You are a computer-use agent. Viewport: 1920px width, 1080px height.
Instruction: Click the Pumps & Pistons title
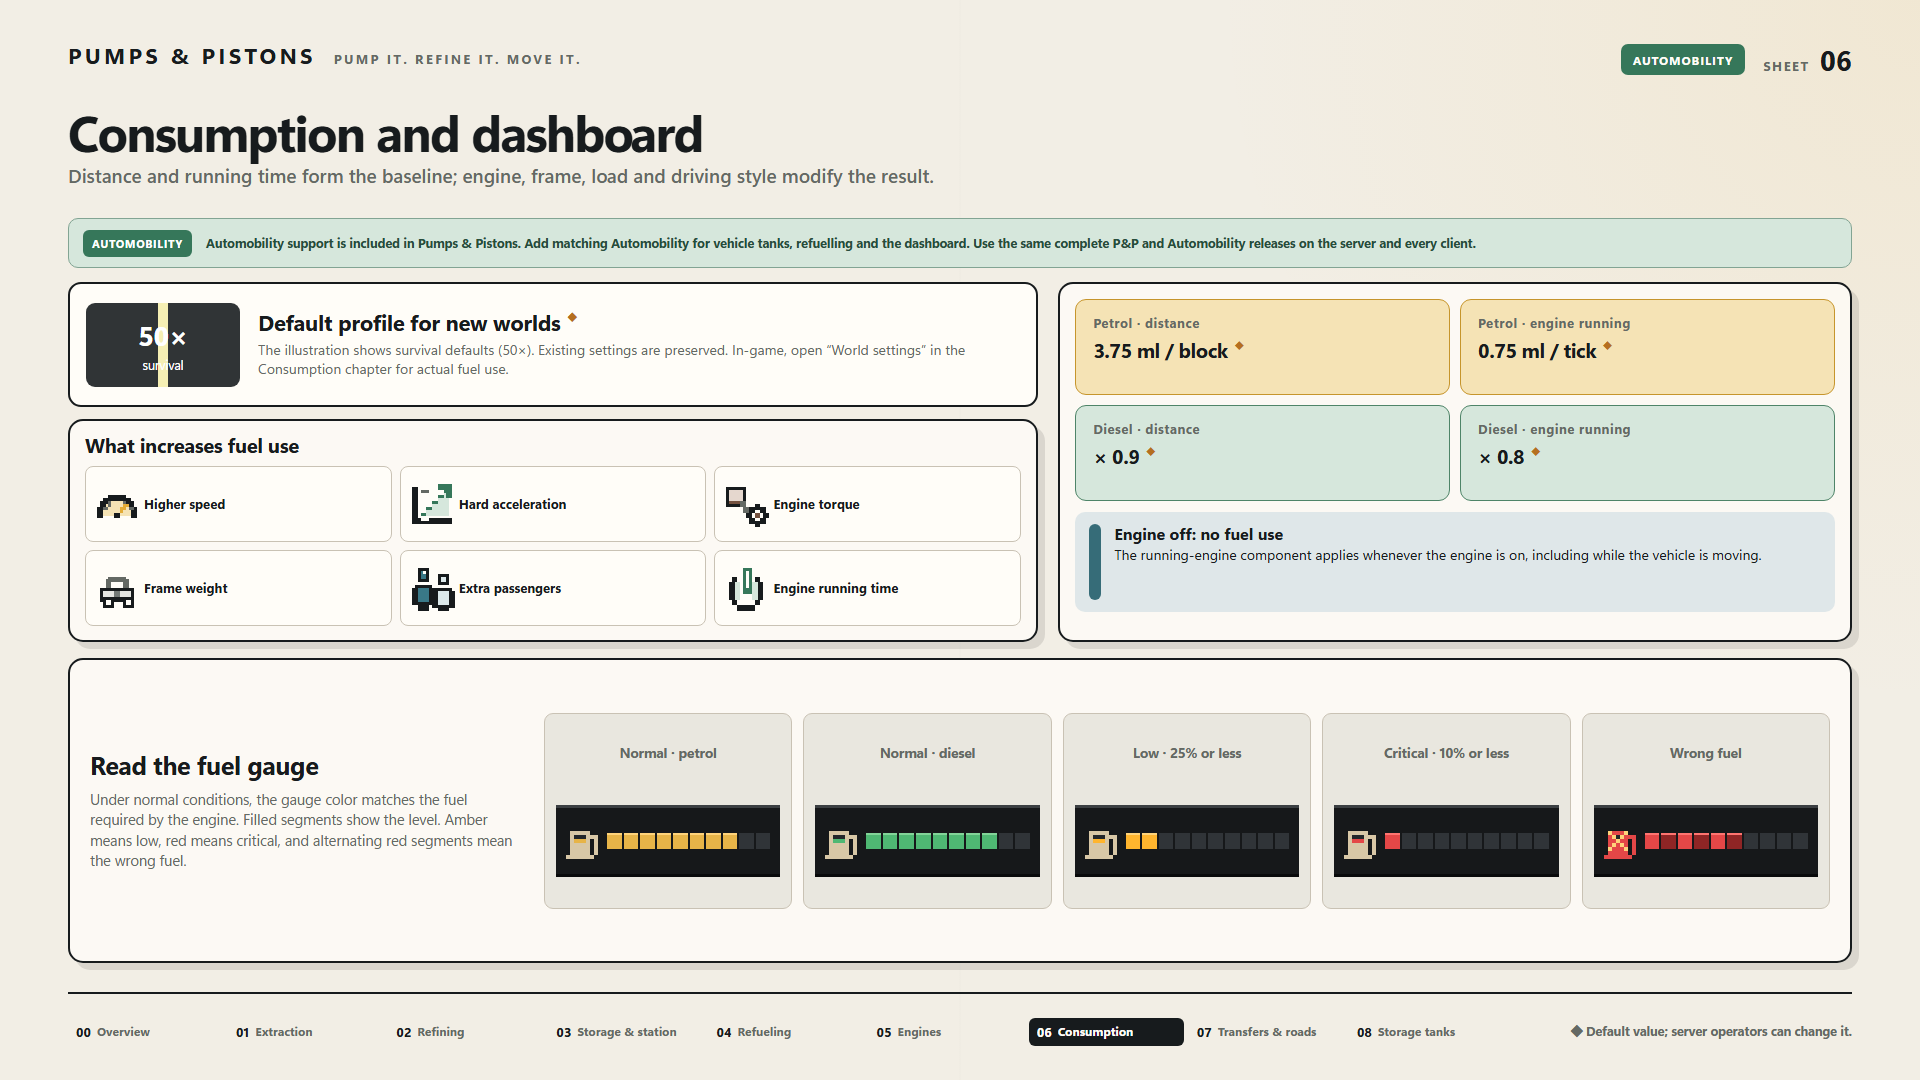[x=191, y=57]
